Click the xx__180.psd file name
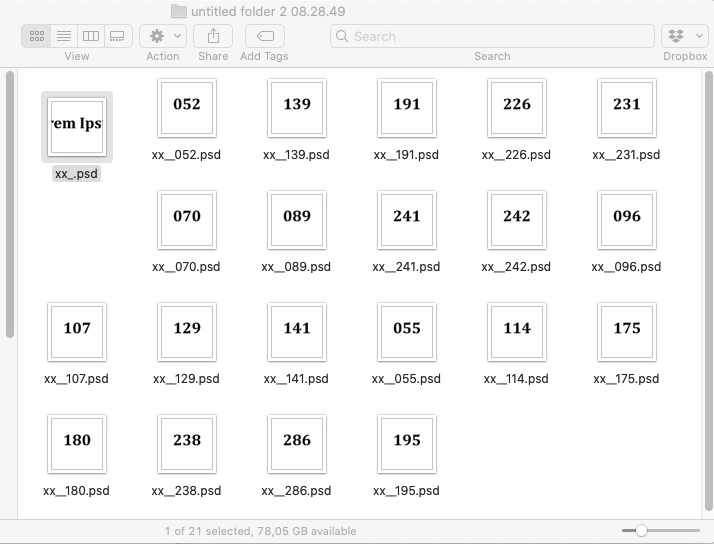The height and width of the screenshot is (544, 714). point(76,491)
